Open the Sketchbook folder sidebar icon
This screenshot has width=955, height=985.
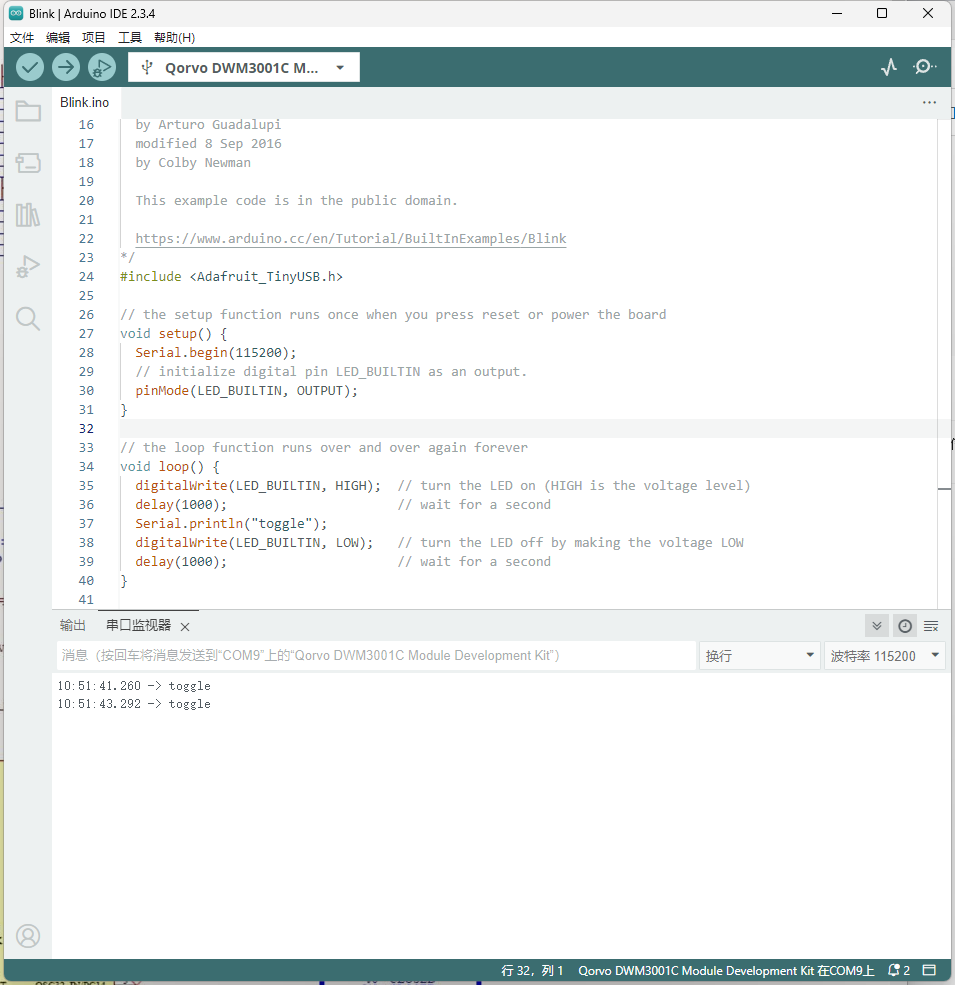tap(28, 112)
